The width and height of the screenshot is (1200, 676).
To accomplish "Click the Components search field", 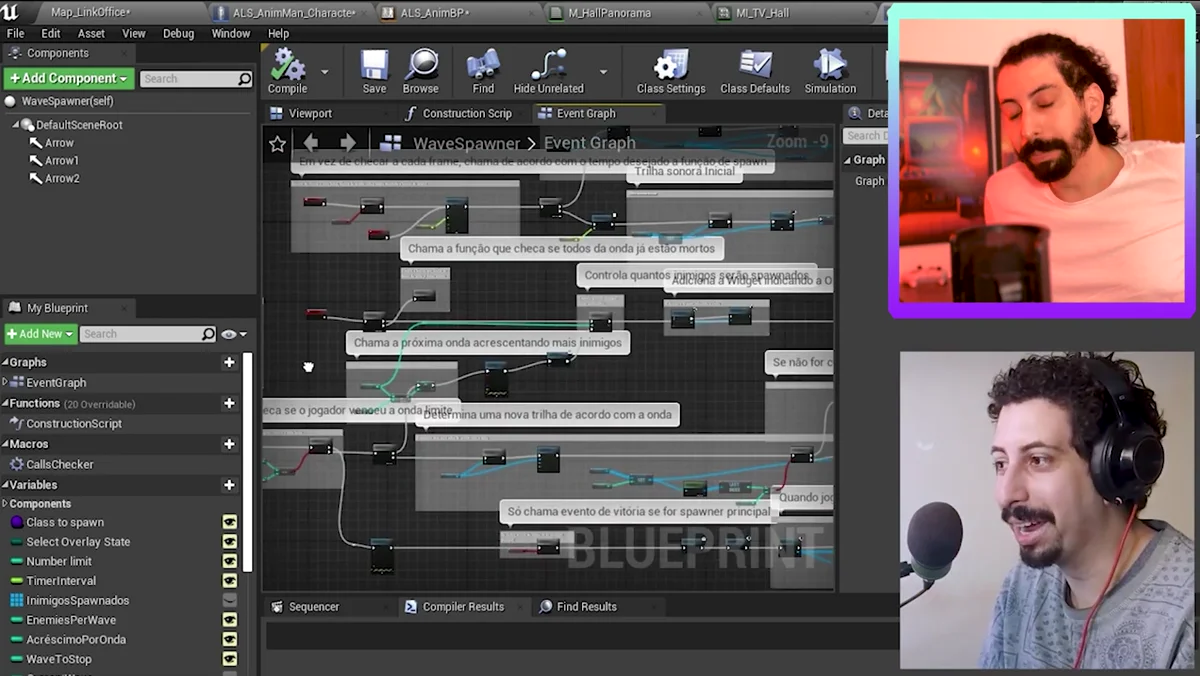I will pyautogui.click(x=196, y=79).
